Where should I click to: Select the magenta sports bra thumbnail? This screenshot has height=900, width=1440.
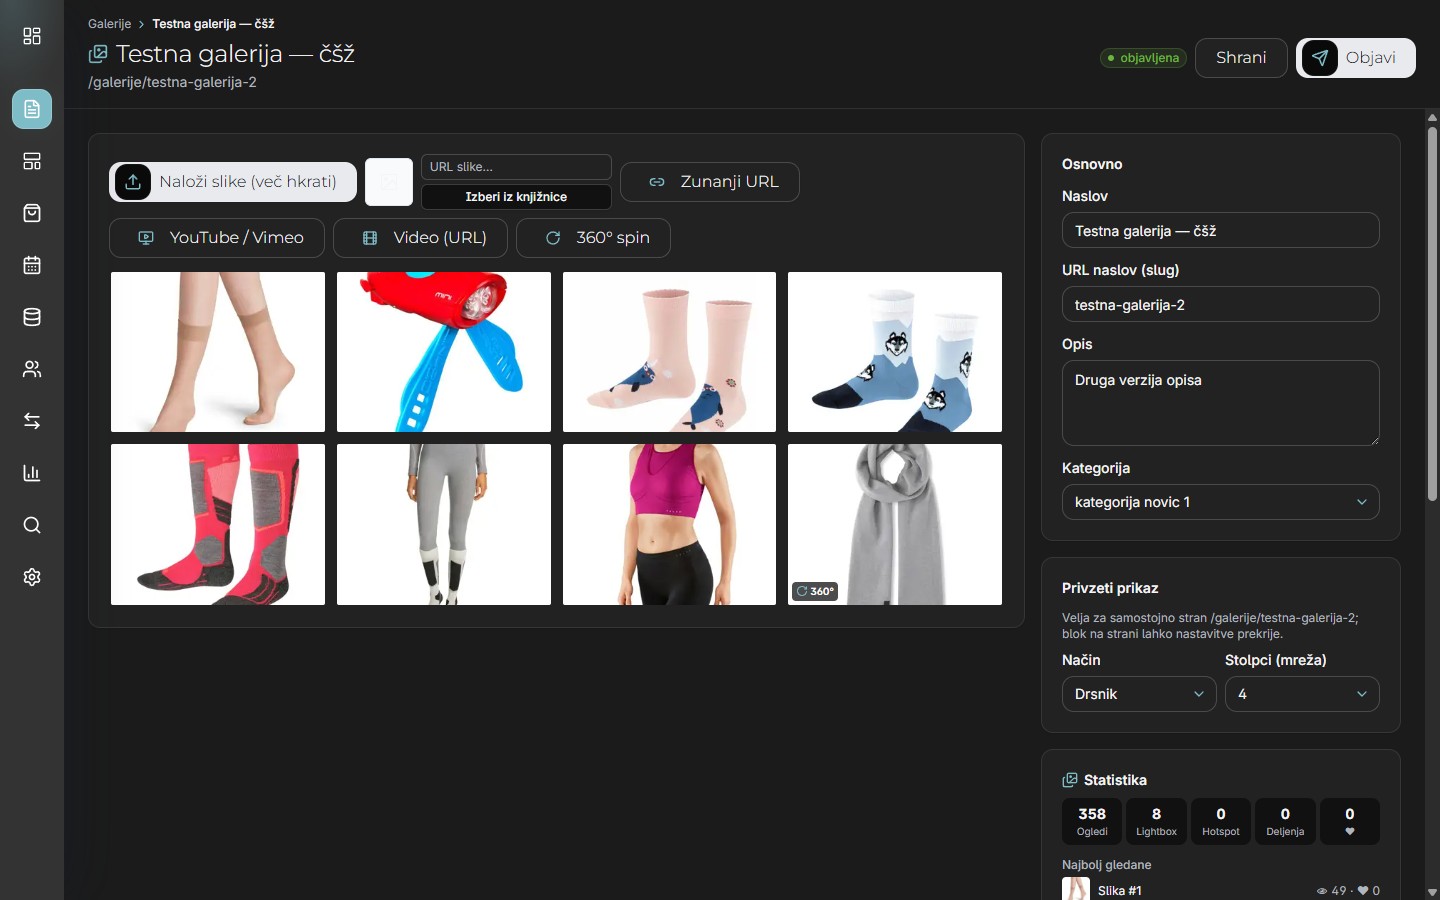pos(669,524)
